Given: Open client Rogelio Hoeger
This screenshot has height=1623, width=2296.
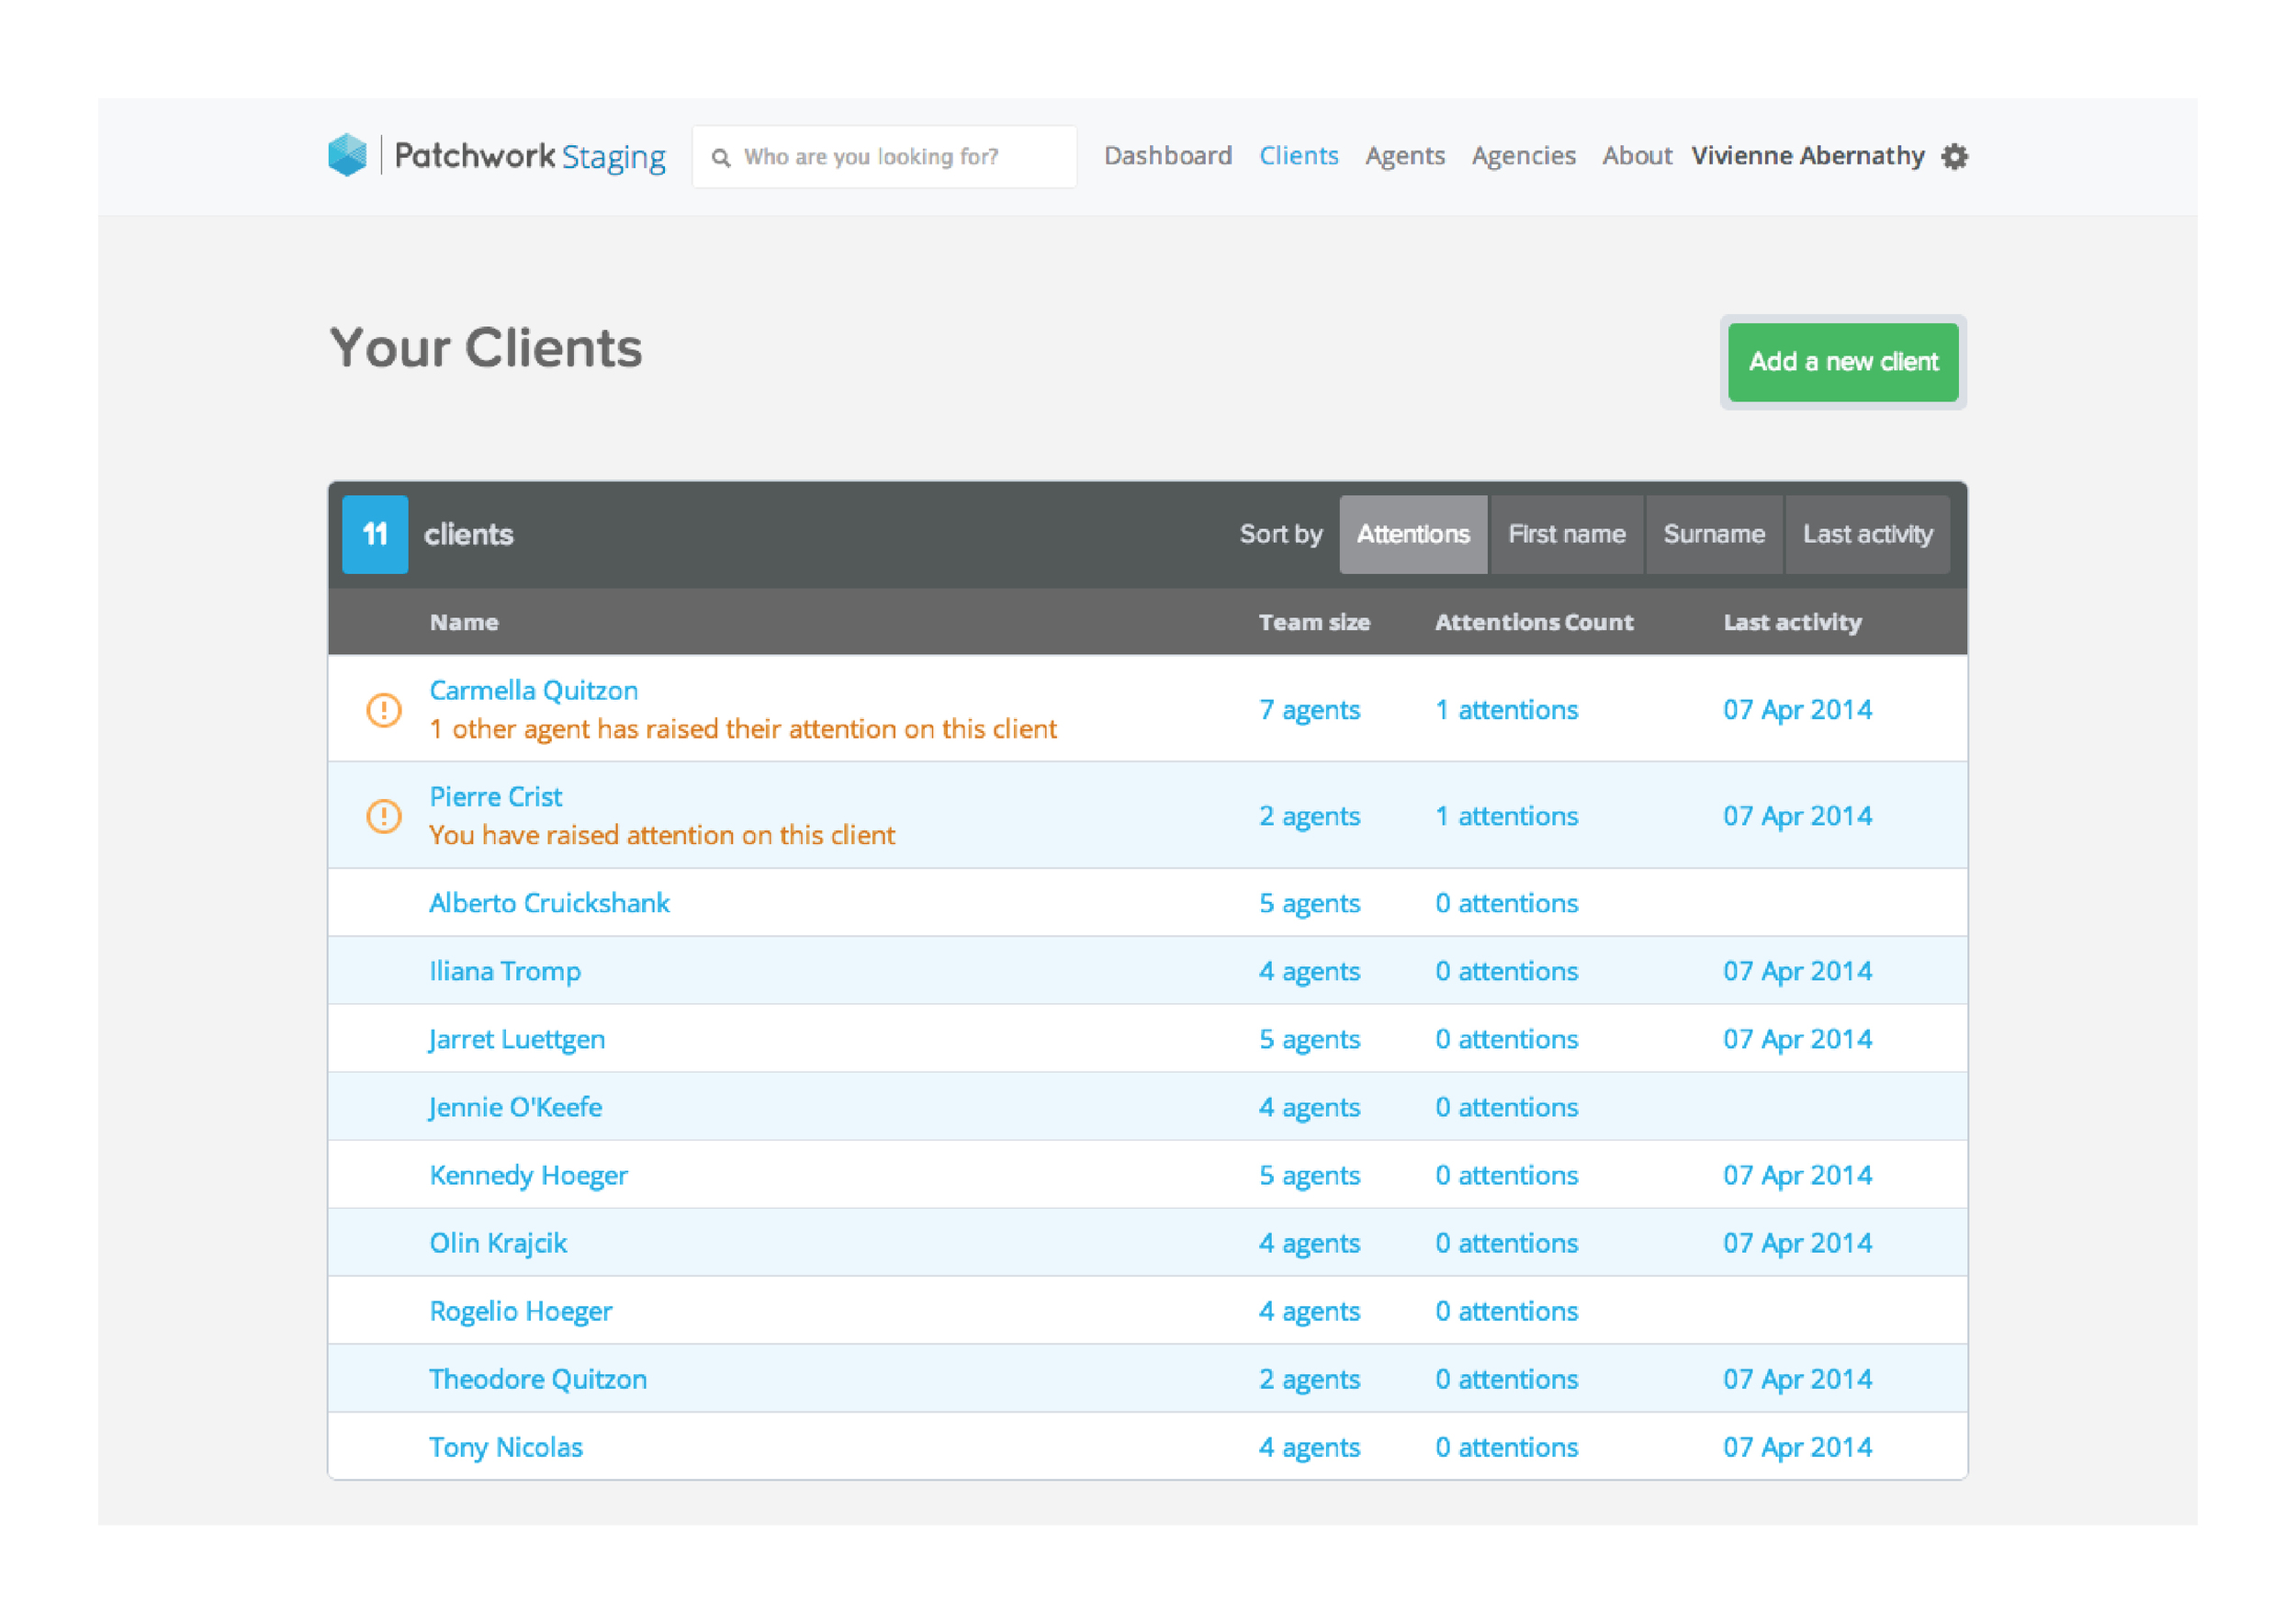Looking at the screenshot, I should pyautogui.click(x=520, y=1311).
